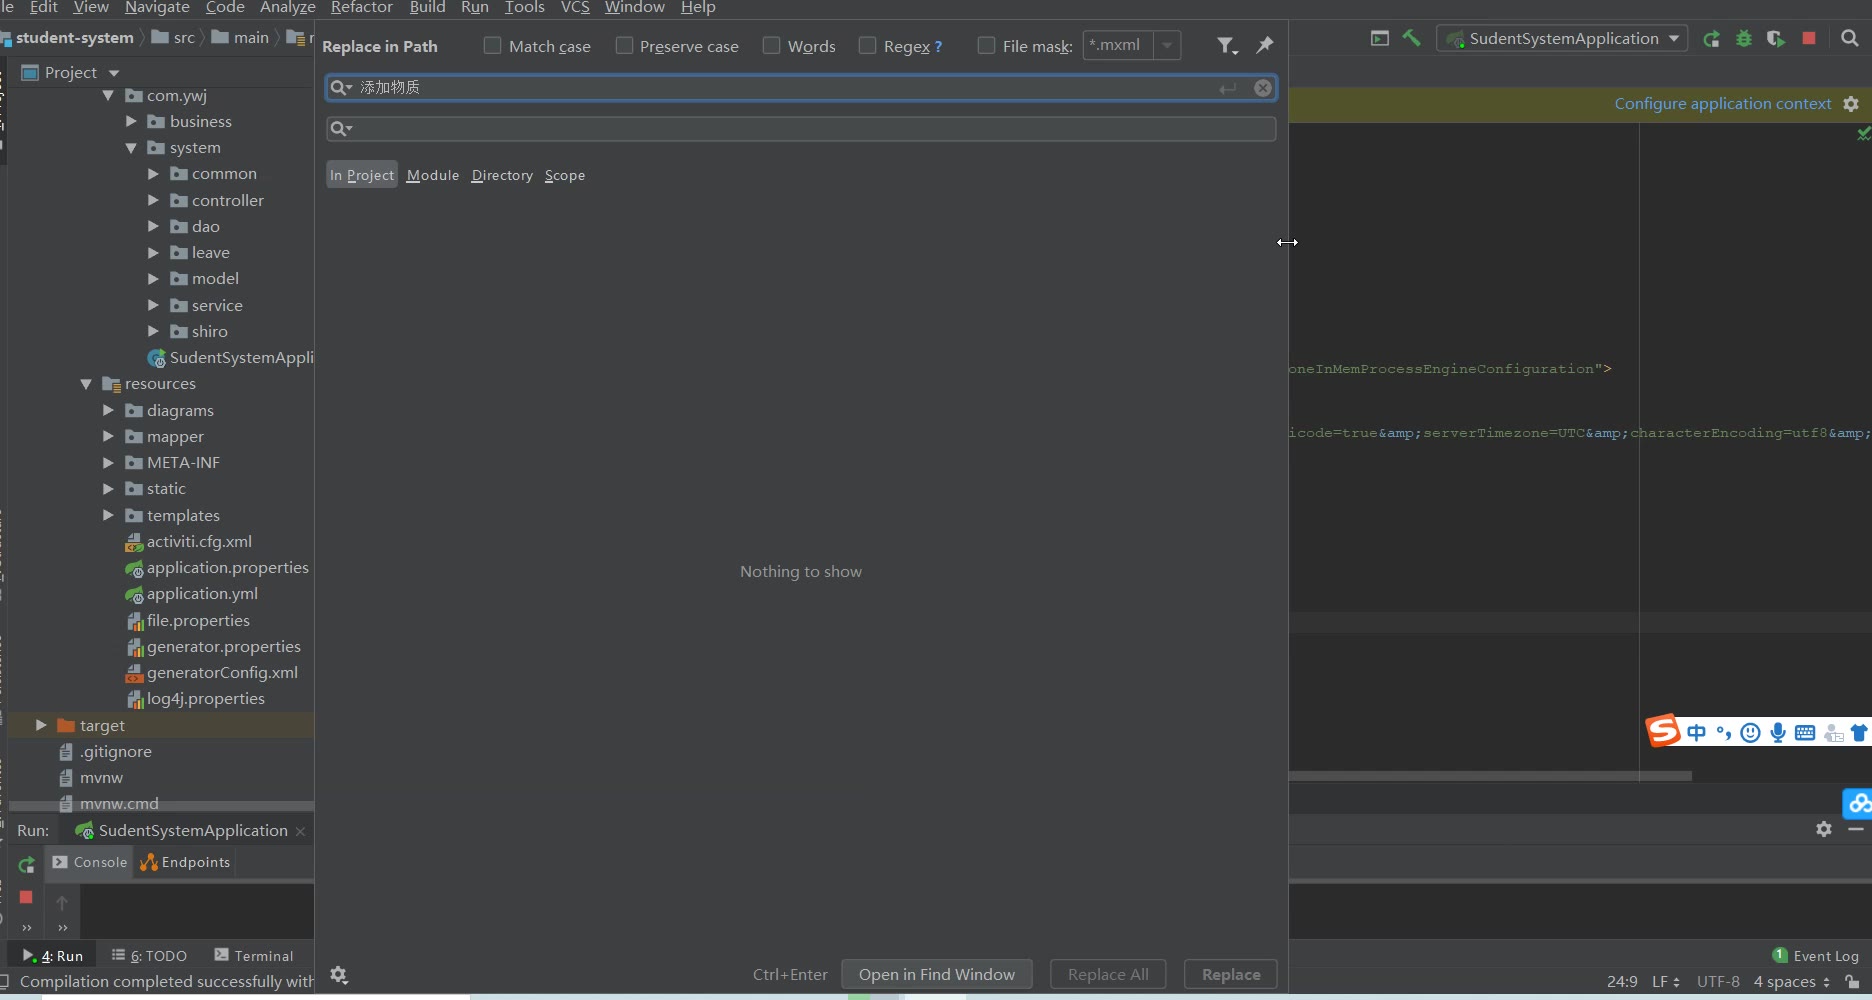The image size is (1872, 1000).
Task: Open Search Everywhere magnifier icon
Action: pyautogui.click(x=1850, y=38)
